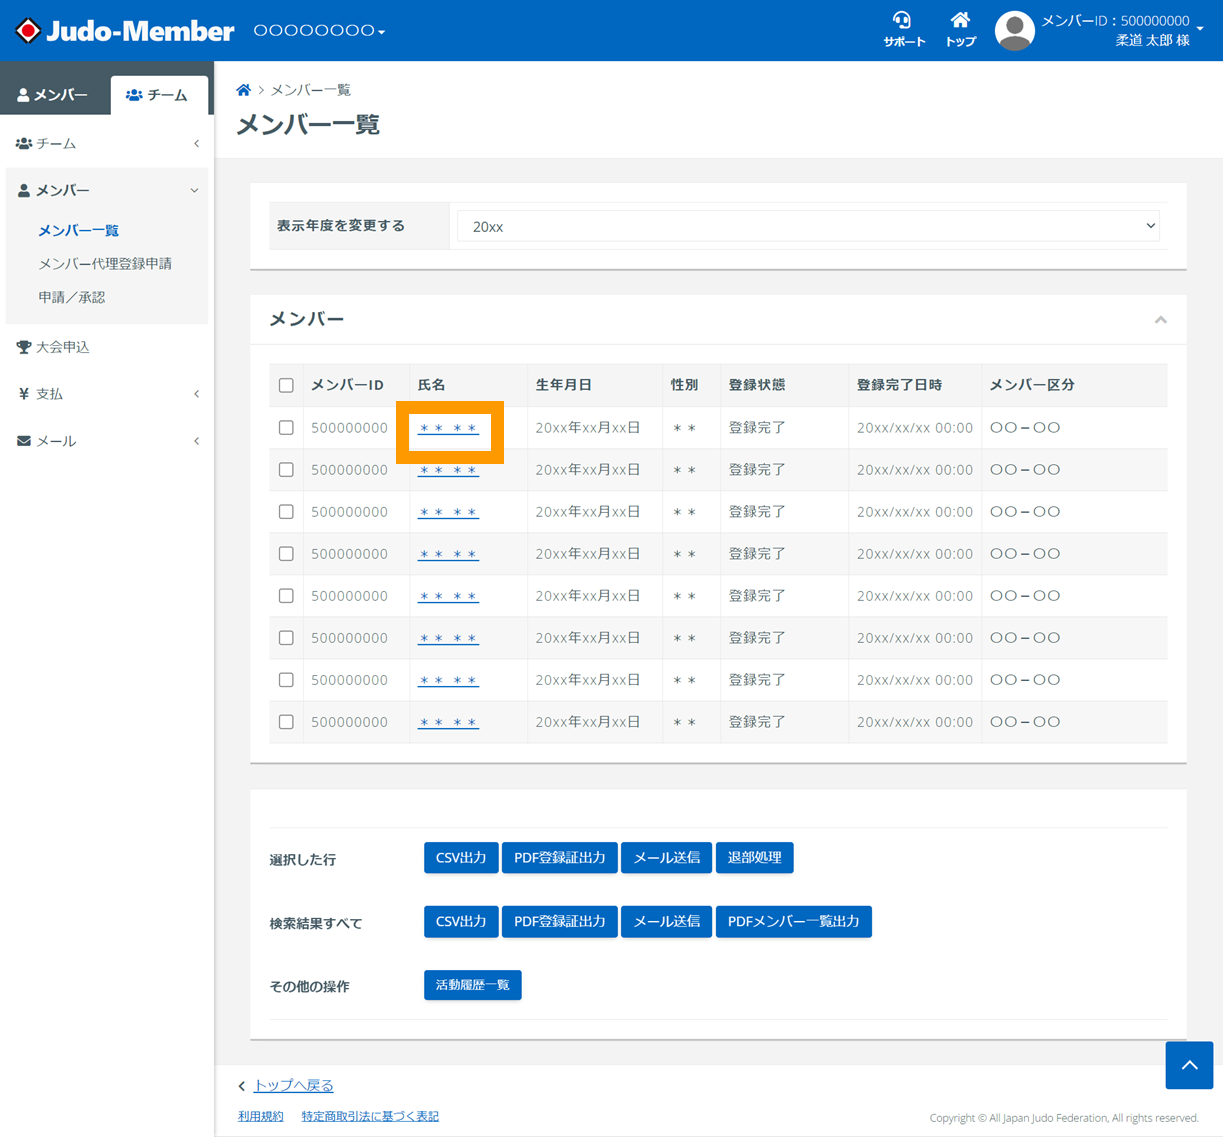Click CSV出力 for 検索結果すべて
Image resolution: width=1223 pixels, height=1137 pixels.
(461, 922)
